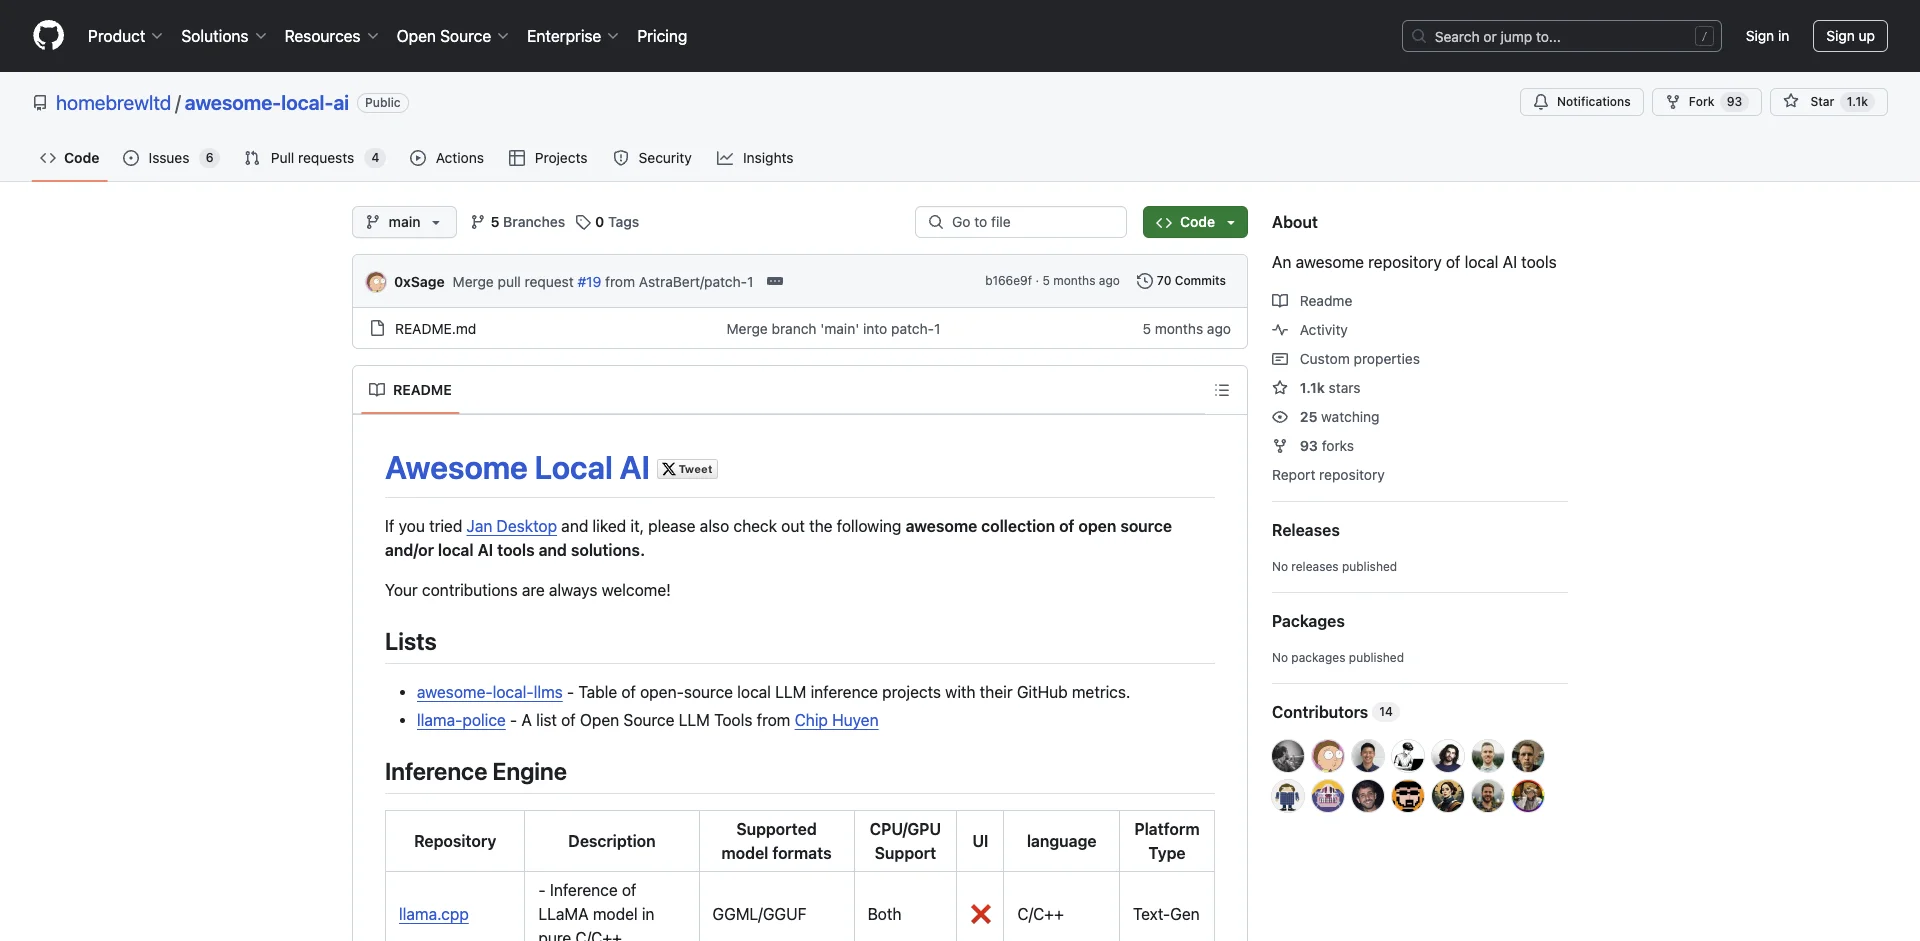Open the Actions tab
Screen dimensions: 1920x941
coord(447,158)
